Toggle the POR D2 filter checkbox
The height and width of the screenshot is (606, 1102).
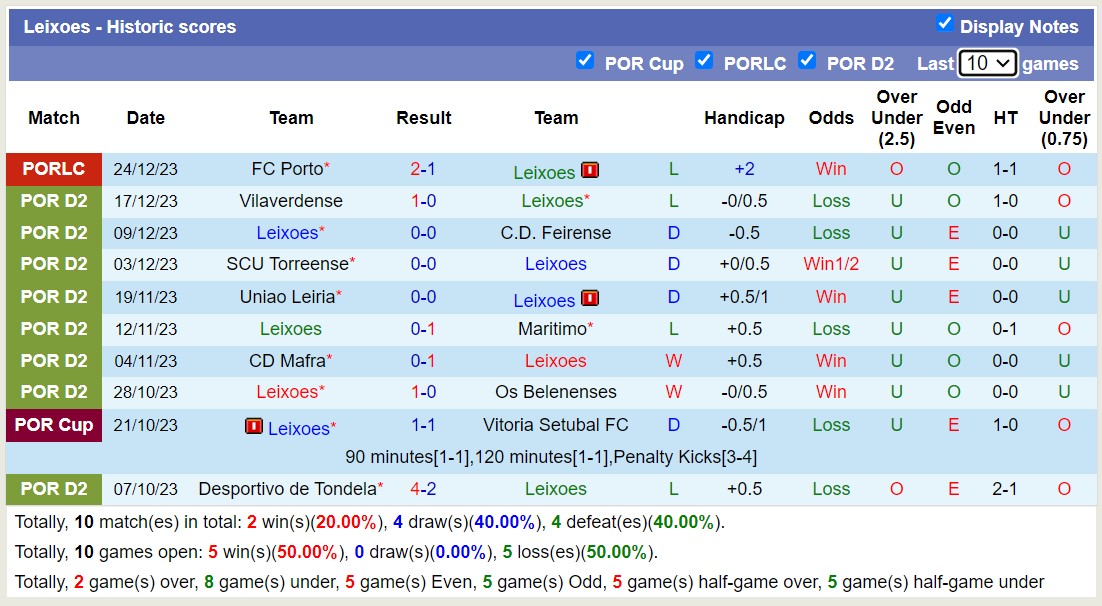[x=807, y=61]
